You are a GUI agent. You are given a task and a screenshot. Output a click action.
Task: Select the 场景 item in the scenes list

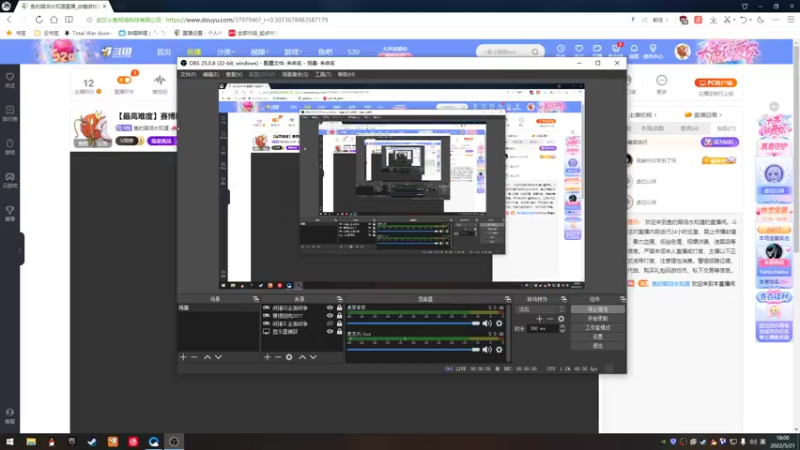[218, 308]
